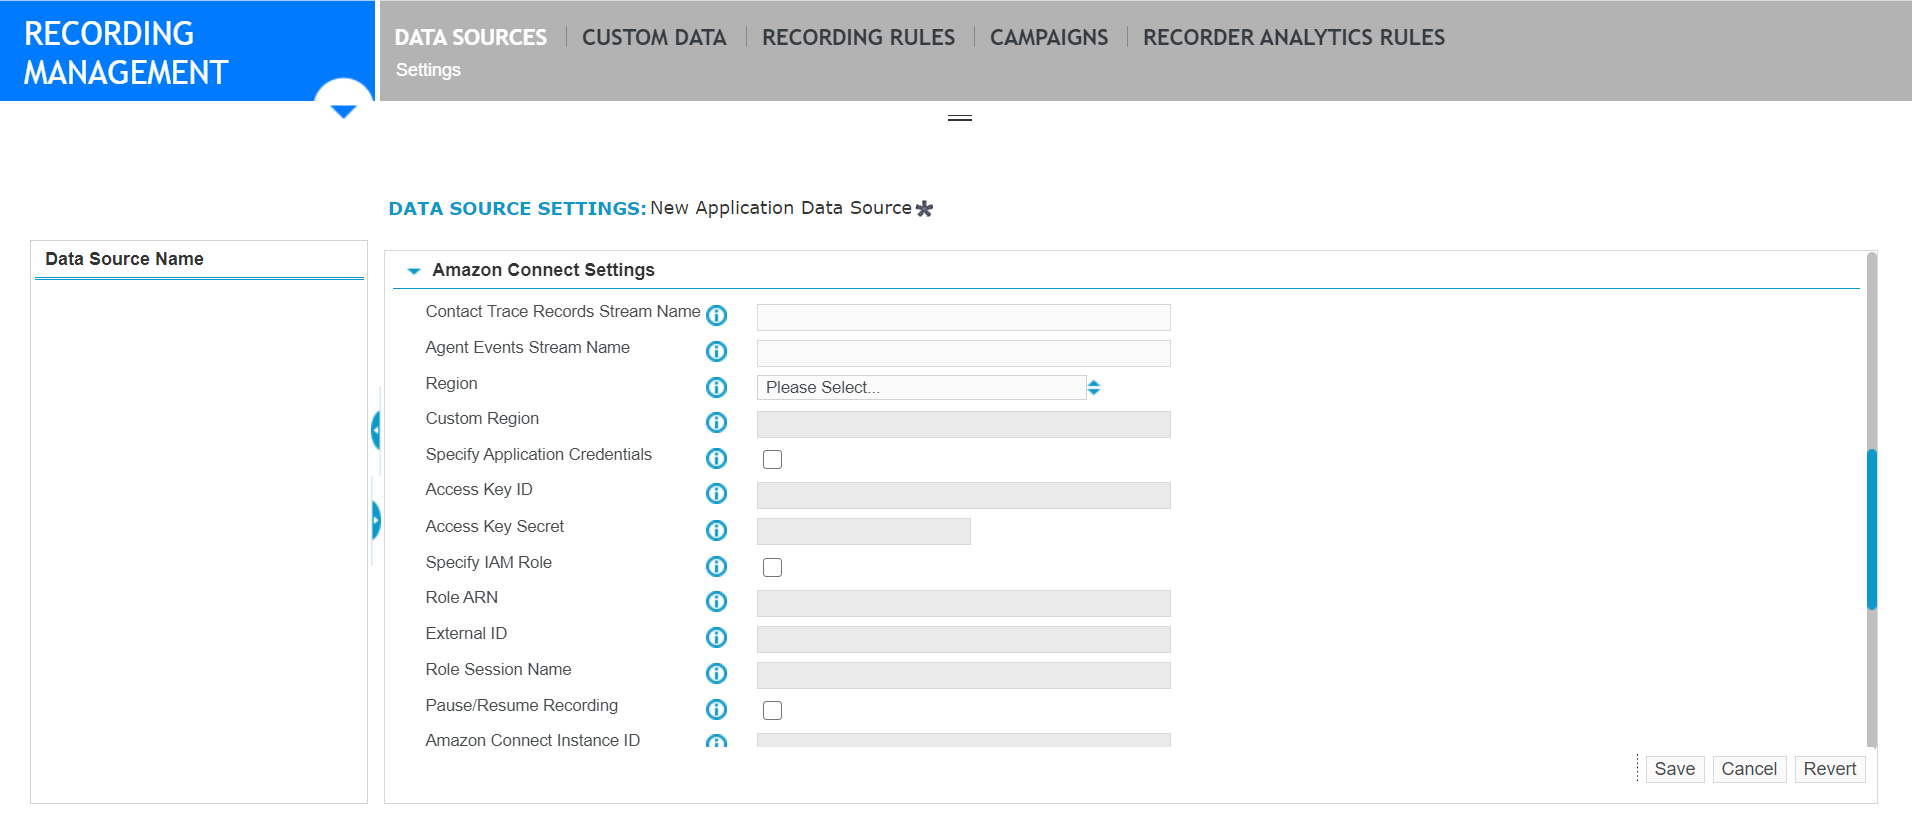The height and width of the screenshot is (817, 1912).
Task: Click Contact Trace Records Stream Name input field
Action: (x=963, y=317)
